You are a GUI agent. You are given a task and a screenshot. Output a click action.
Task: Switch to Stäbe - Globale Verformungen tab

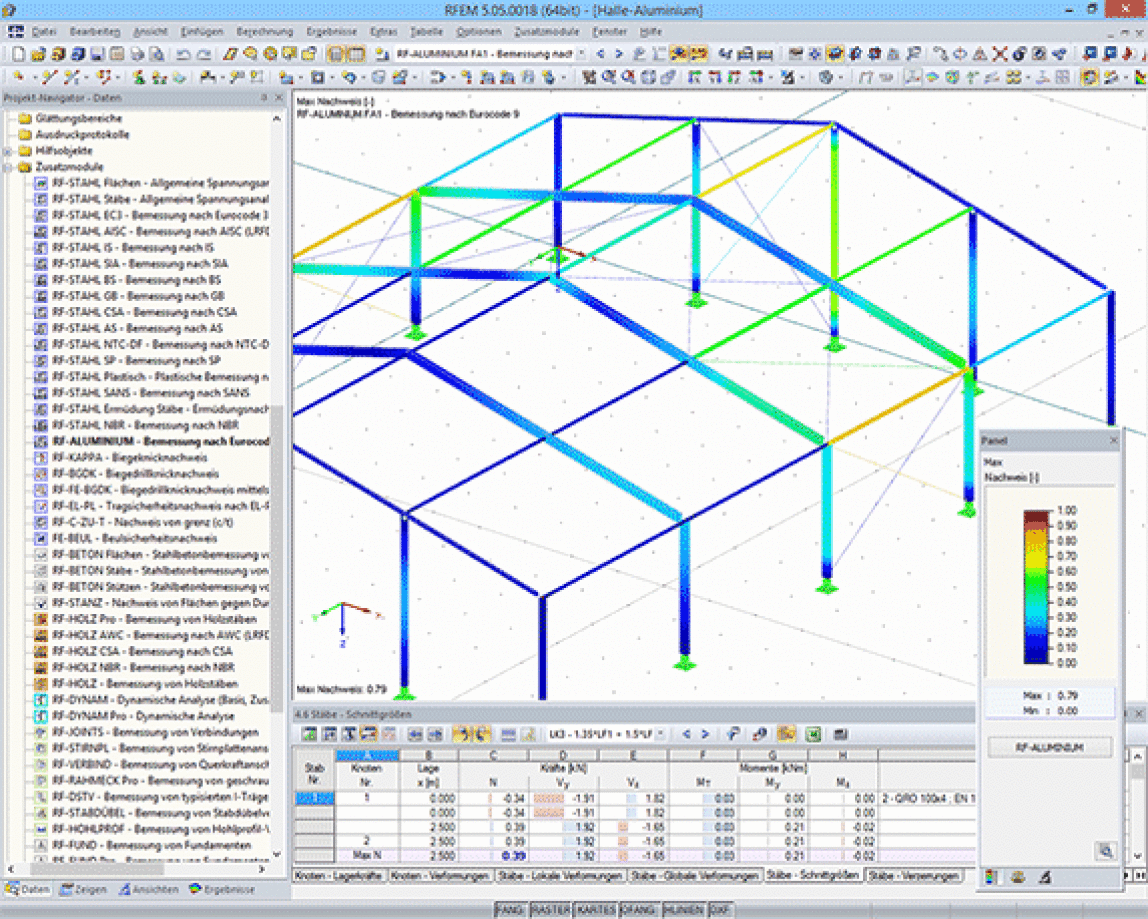click(x=694, y=876)
